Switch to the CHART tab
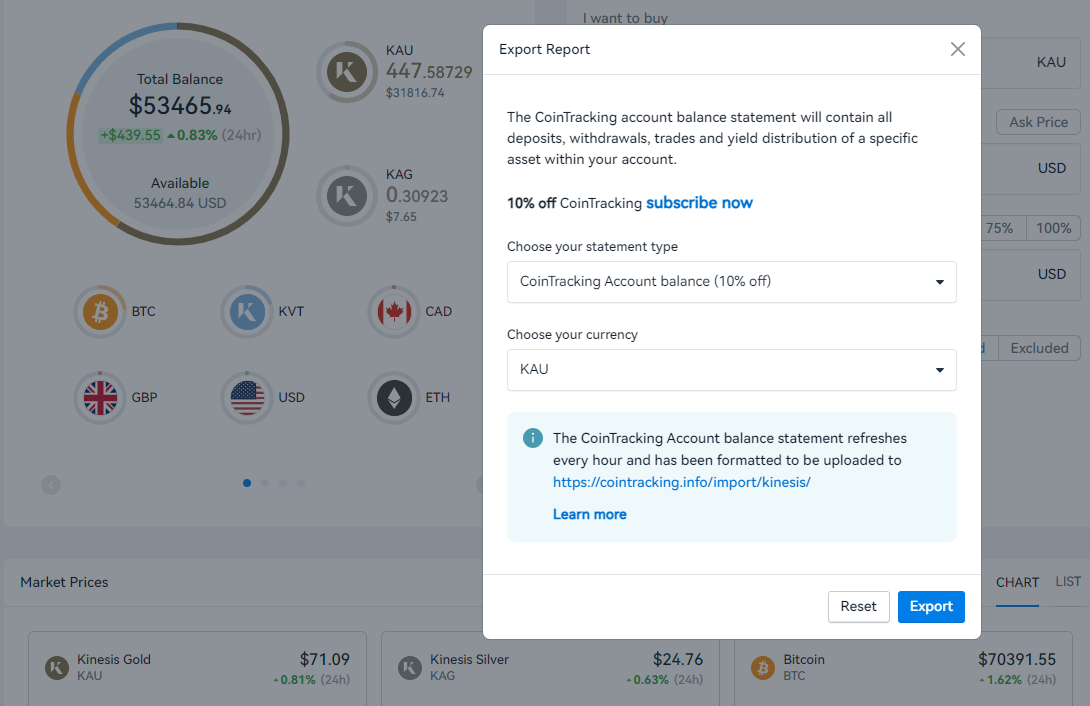The image size is (1090, 706). (x=1017, y=581)
